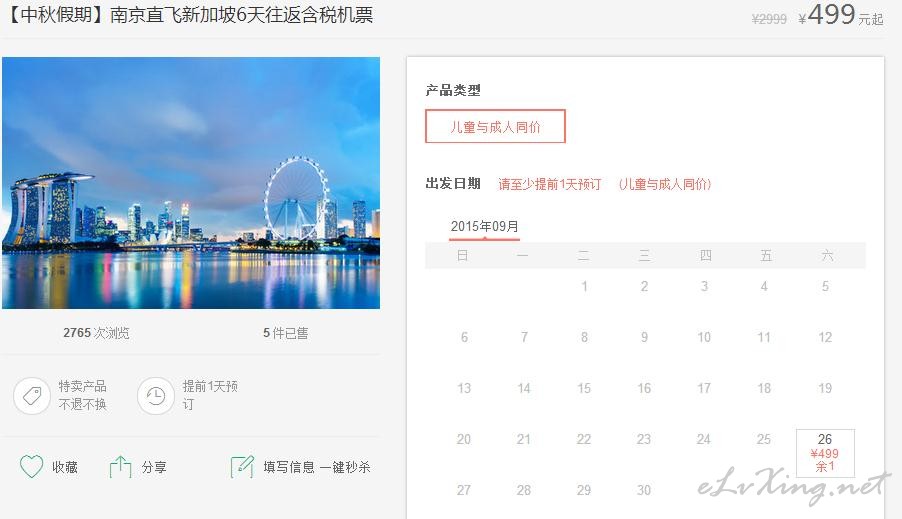Screen dimensions: 902x519
Task: Click the 5 件已售 sold count
Action: 285,333
